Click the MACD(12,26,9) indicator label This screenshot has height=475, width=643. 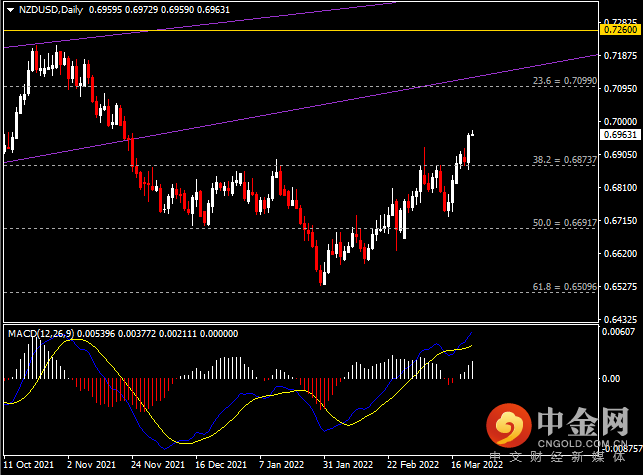tap(41, 333)
